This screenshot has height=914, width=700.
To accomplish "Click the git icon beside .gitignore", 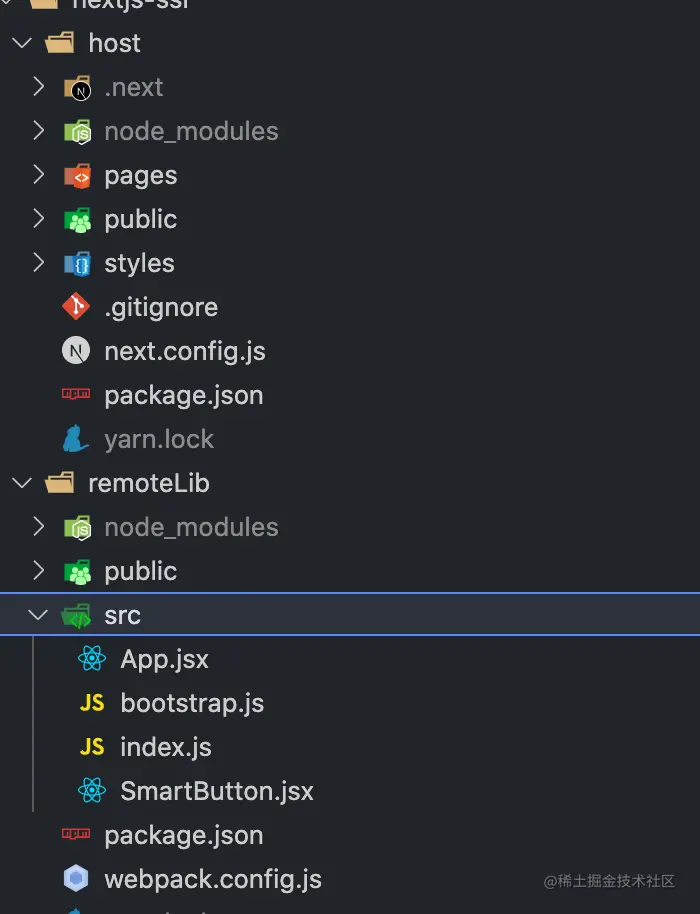I will 76,307.
